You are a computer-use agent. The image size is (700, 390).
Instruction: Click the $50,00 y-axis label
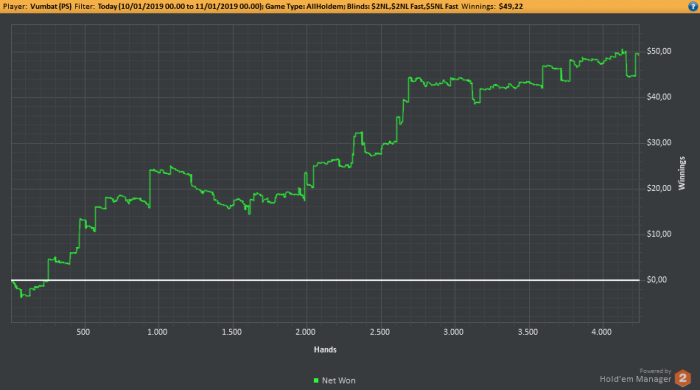point(659,51)
